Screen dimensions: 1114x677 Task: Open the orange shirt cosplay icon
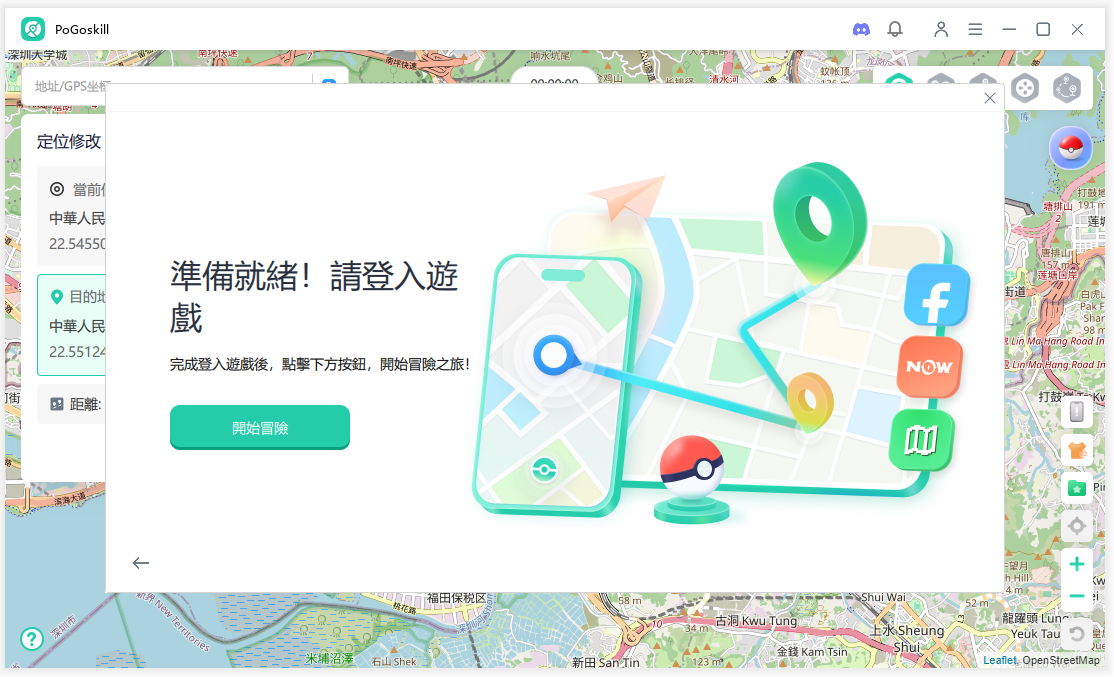1077,450
